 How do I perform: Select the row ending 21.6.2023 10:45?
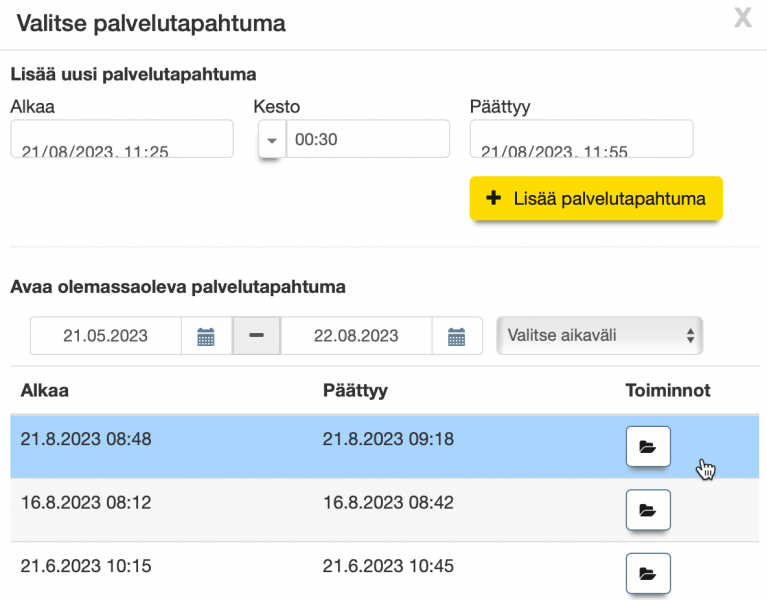pos(370,566)
